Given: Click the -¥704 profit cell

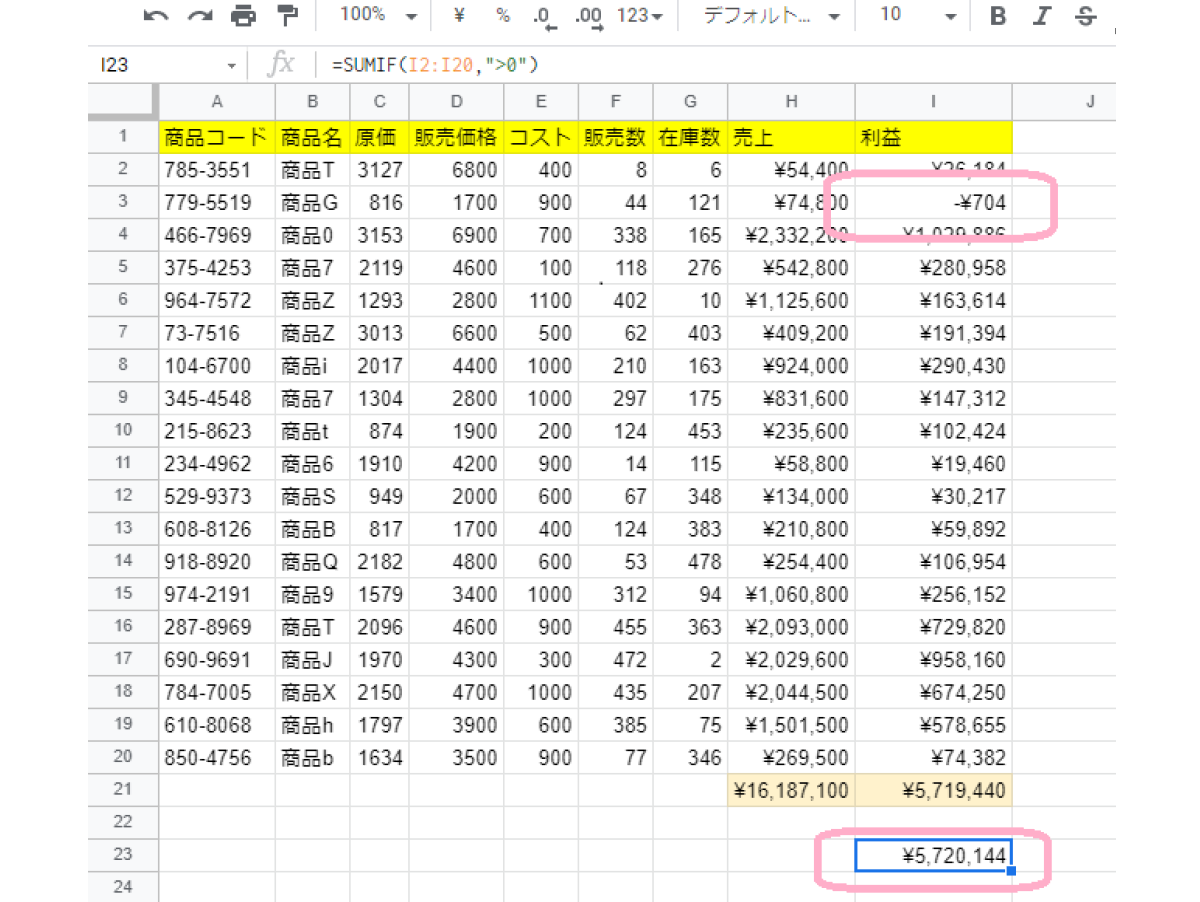Looking at the screenshot, I should 933,203.
